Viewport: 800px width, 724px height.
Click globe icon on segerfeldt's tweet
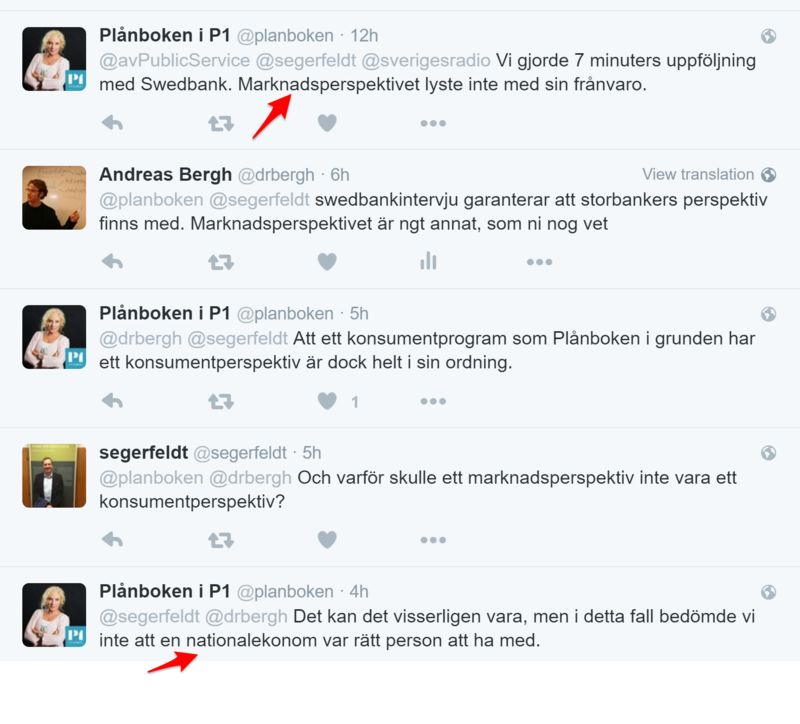(768, 453)
